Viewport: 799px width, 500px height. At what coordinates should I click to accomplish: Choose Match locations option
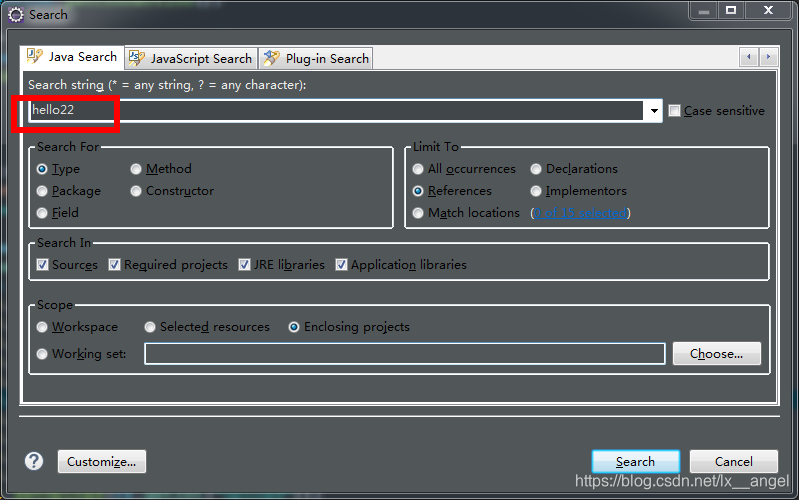coord(418,213)
